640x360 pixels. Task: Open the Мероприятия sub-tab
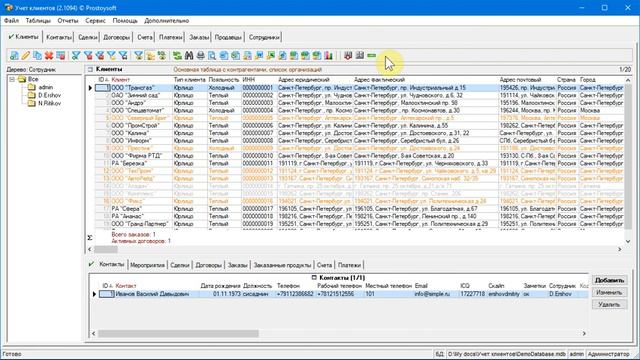coord(147,265)
